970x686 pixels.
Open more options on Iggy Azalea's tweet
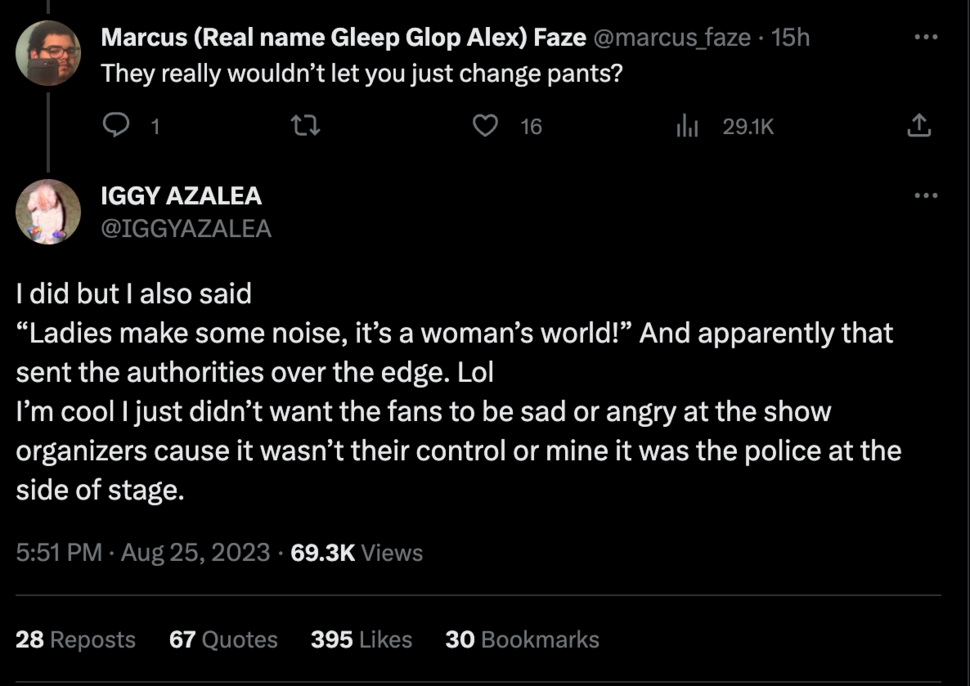coord(926,195)
